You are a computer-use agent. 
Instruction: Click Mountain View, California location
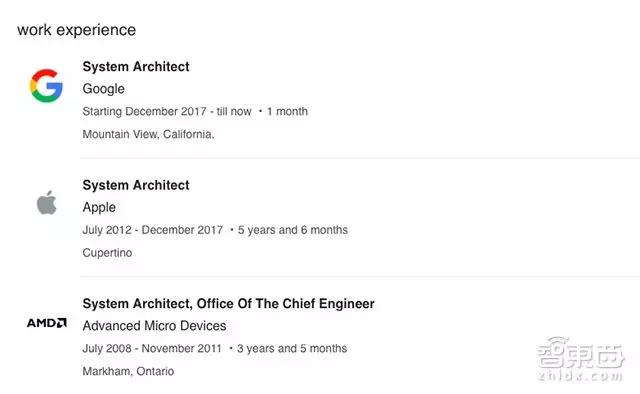pyautogui.click(x=149, y=134)
